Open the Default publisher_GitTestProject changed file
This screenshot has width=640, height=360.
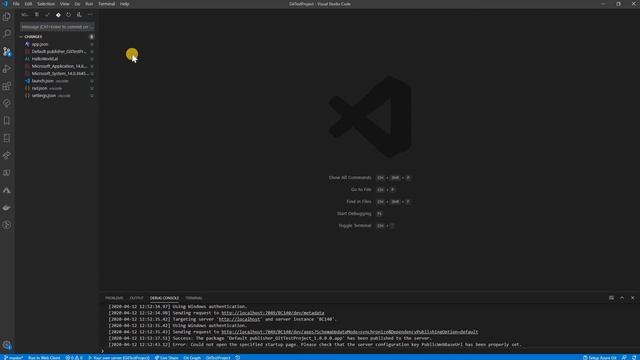pyautogui.click(x=59, y=51)
